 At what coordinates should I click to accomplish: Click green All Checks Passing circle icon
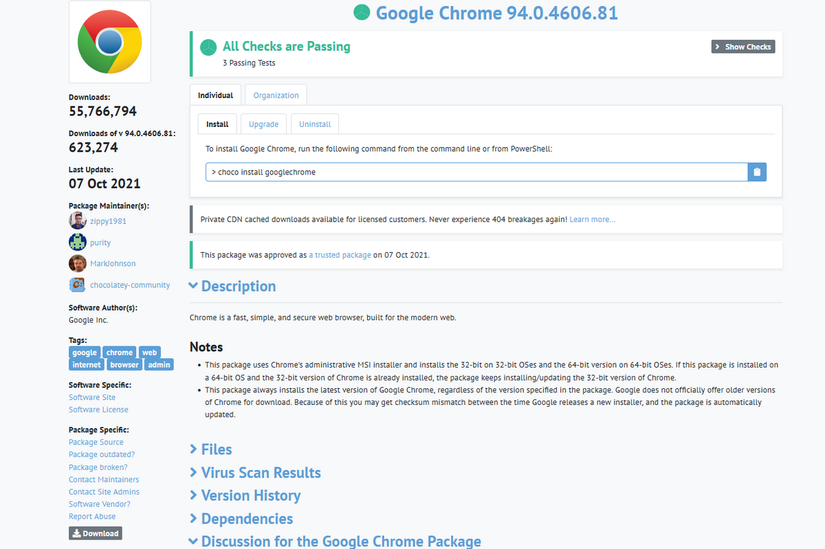tap(208, 47)
